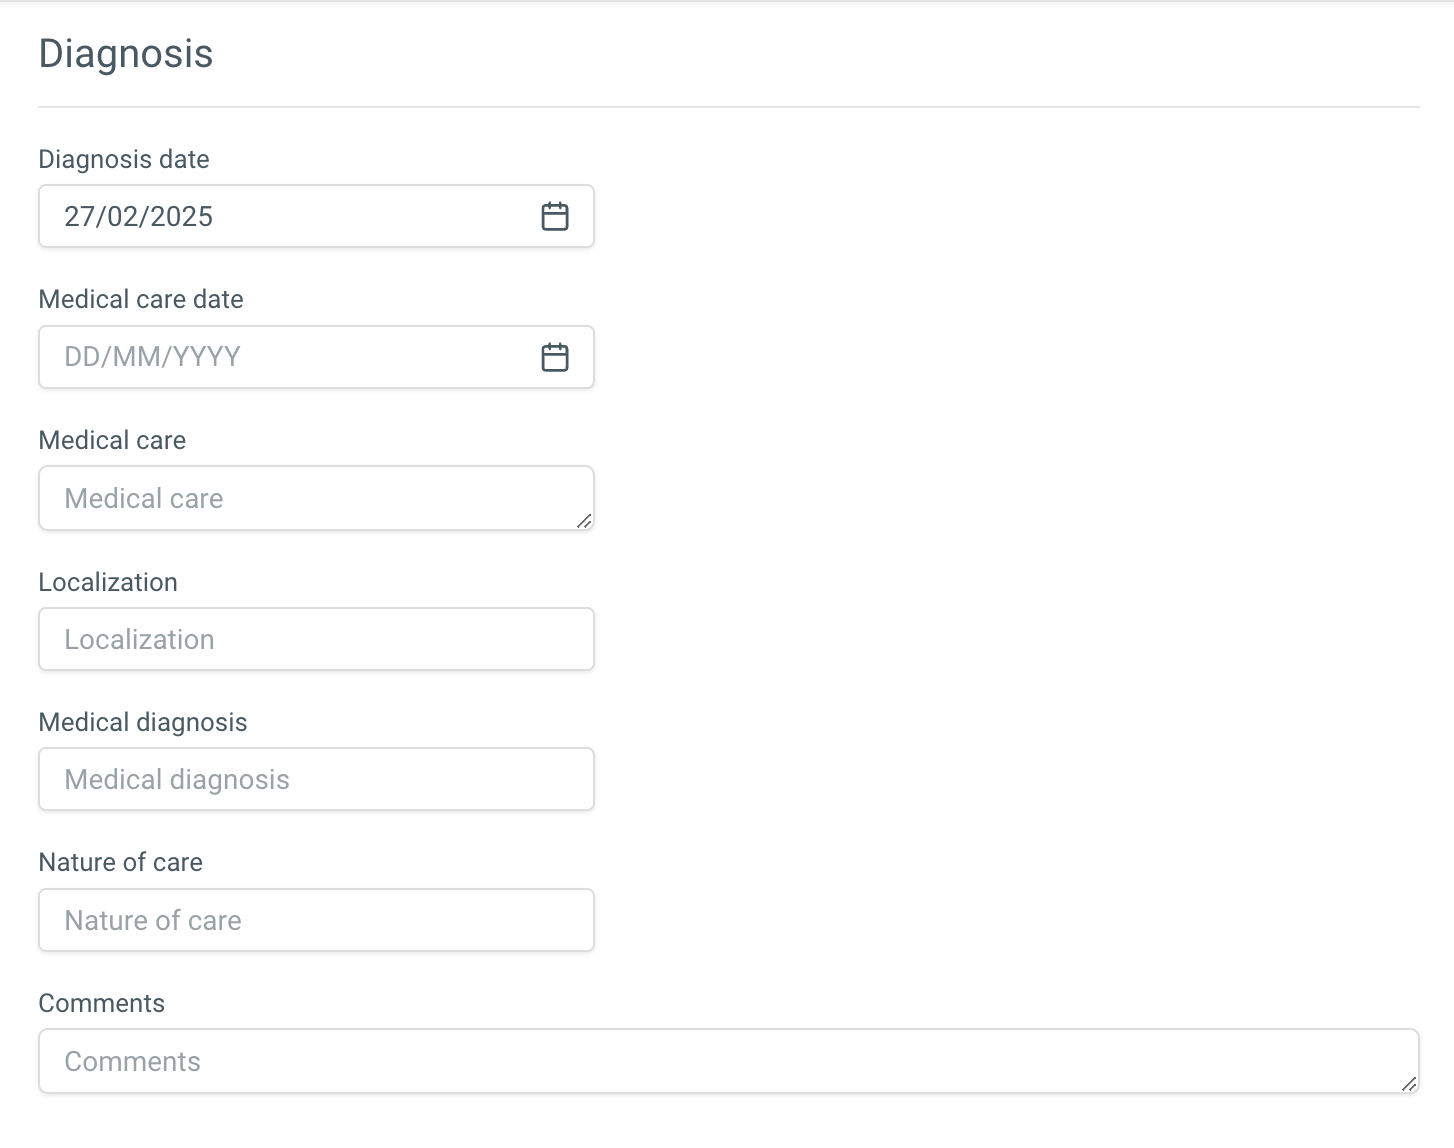Click the "Localization" field label
This screenshot has height=1148, width=1454.
tap(108, 582)
